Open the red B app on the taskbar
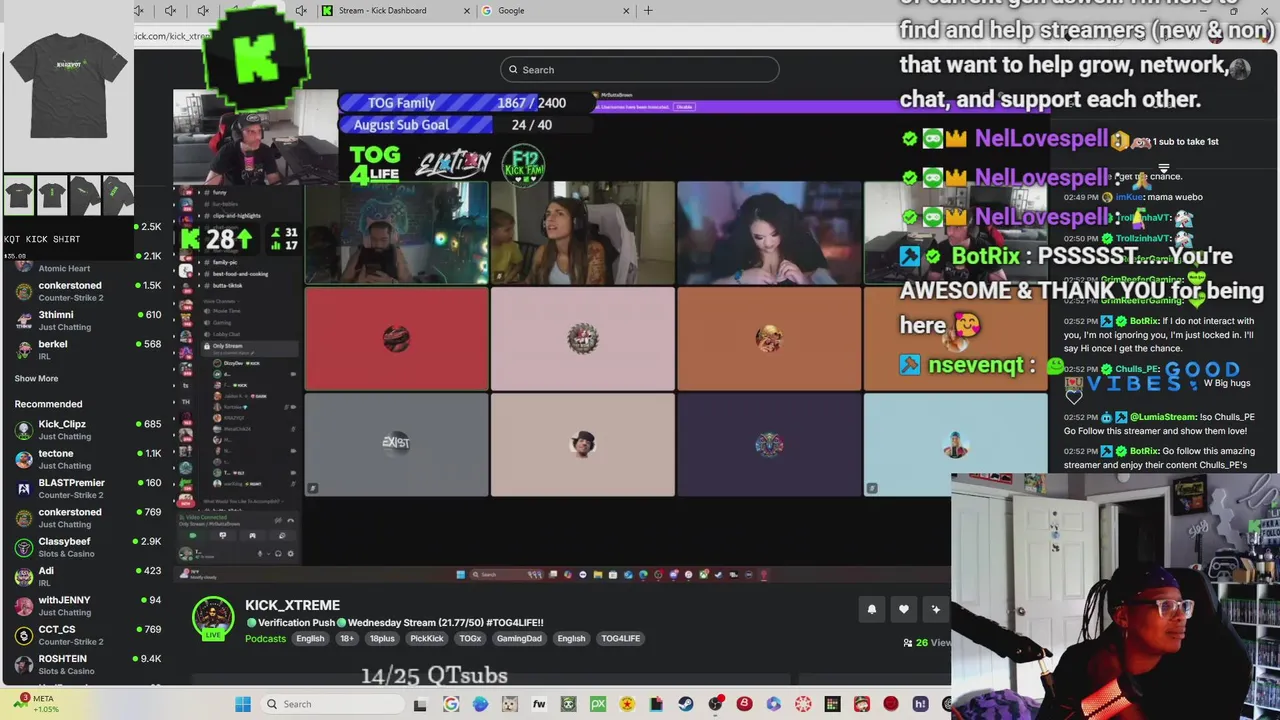 pyautogui.click(x=745, y=704)
